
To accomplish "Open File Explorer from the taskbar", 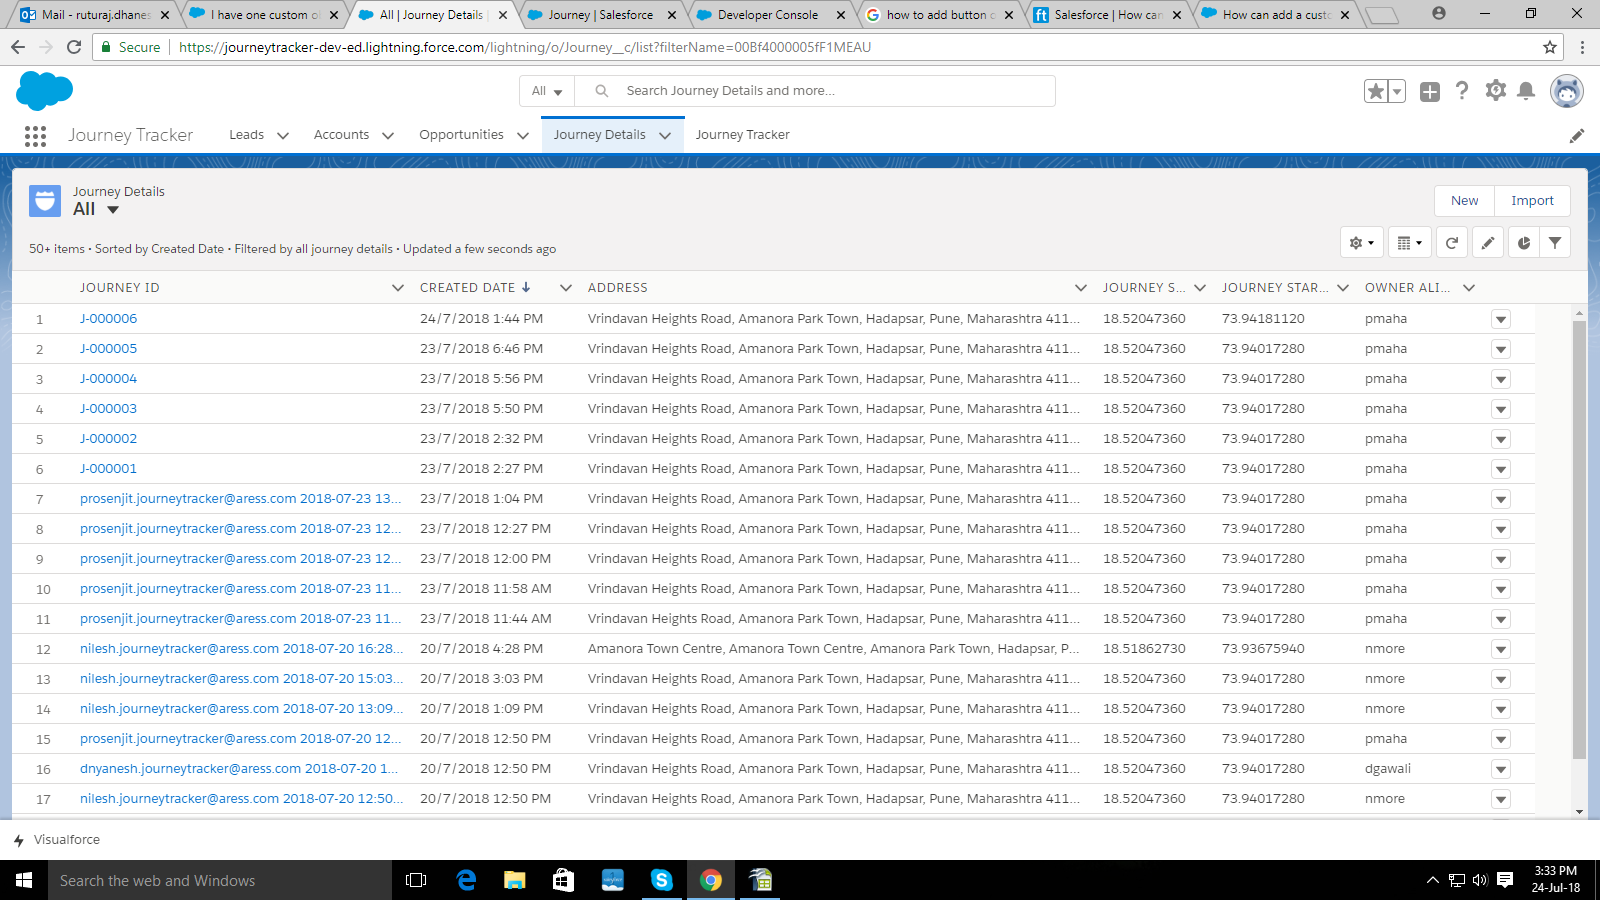I will click(x=514, y=880).
